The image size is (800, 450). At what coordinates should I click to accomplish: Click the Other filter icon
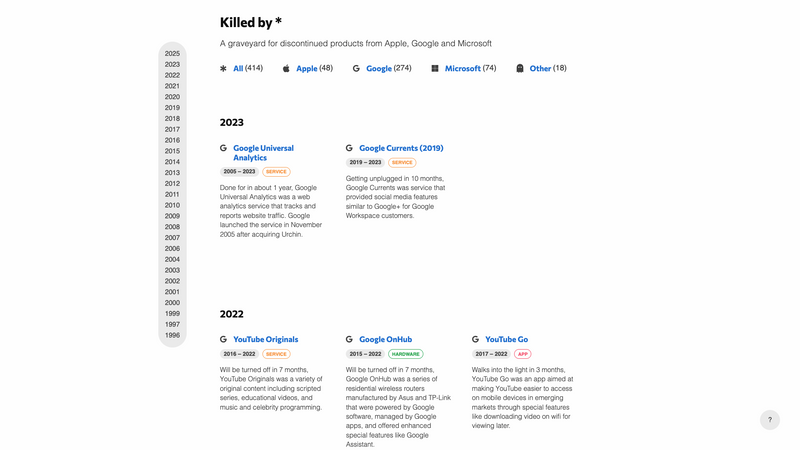tap(520, 69)
